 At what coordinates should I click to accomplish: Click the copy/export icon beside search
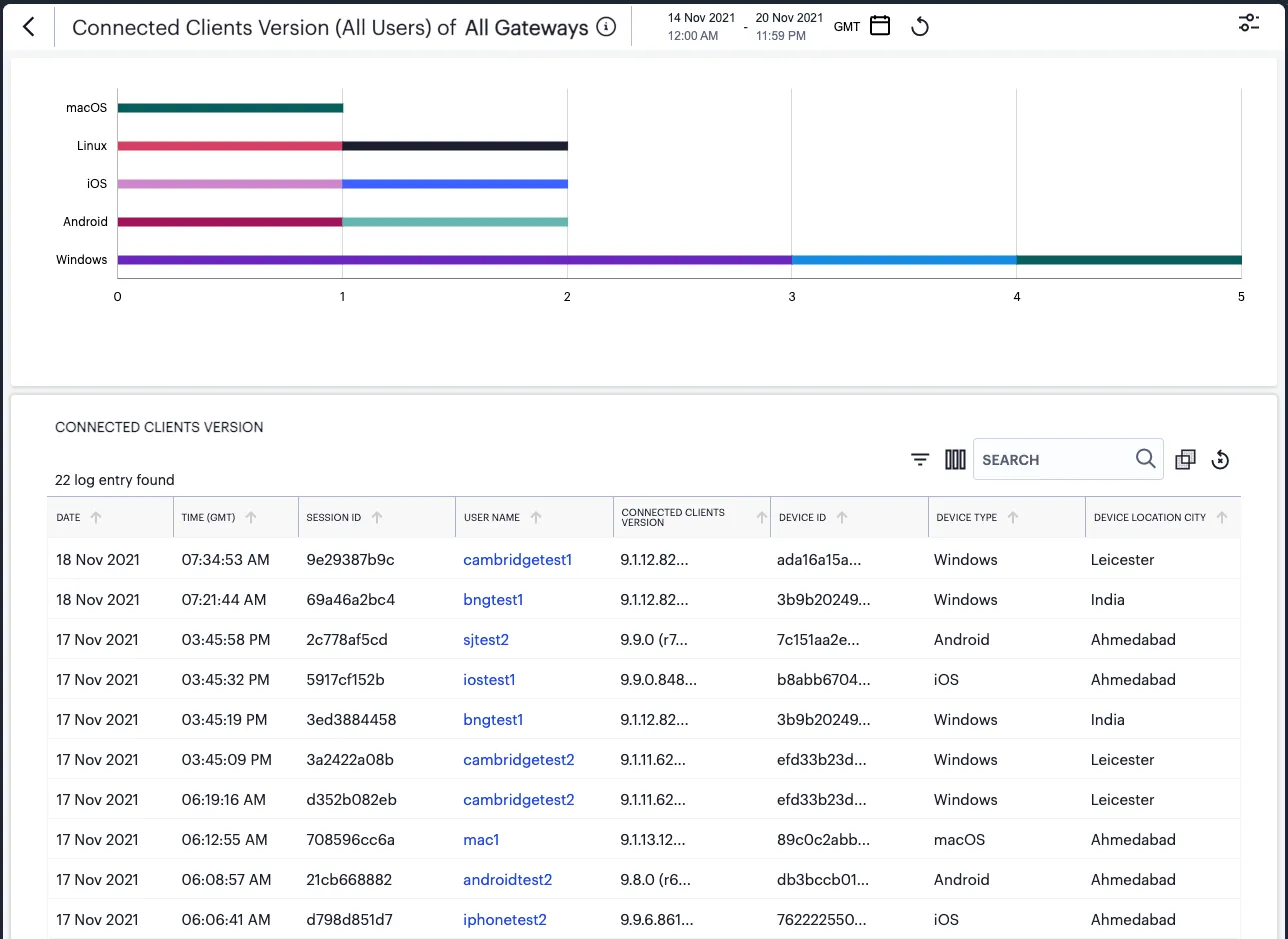pos(1186,459)
